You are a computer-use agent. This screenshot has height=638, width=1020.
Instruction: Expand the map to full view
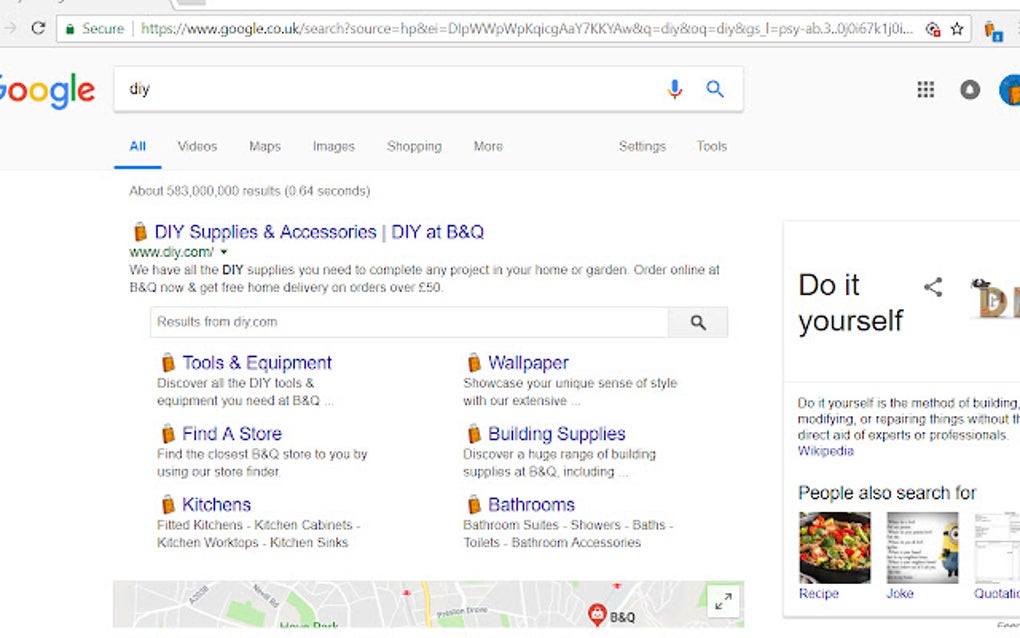(x=723, y=601)
